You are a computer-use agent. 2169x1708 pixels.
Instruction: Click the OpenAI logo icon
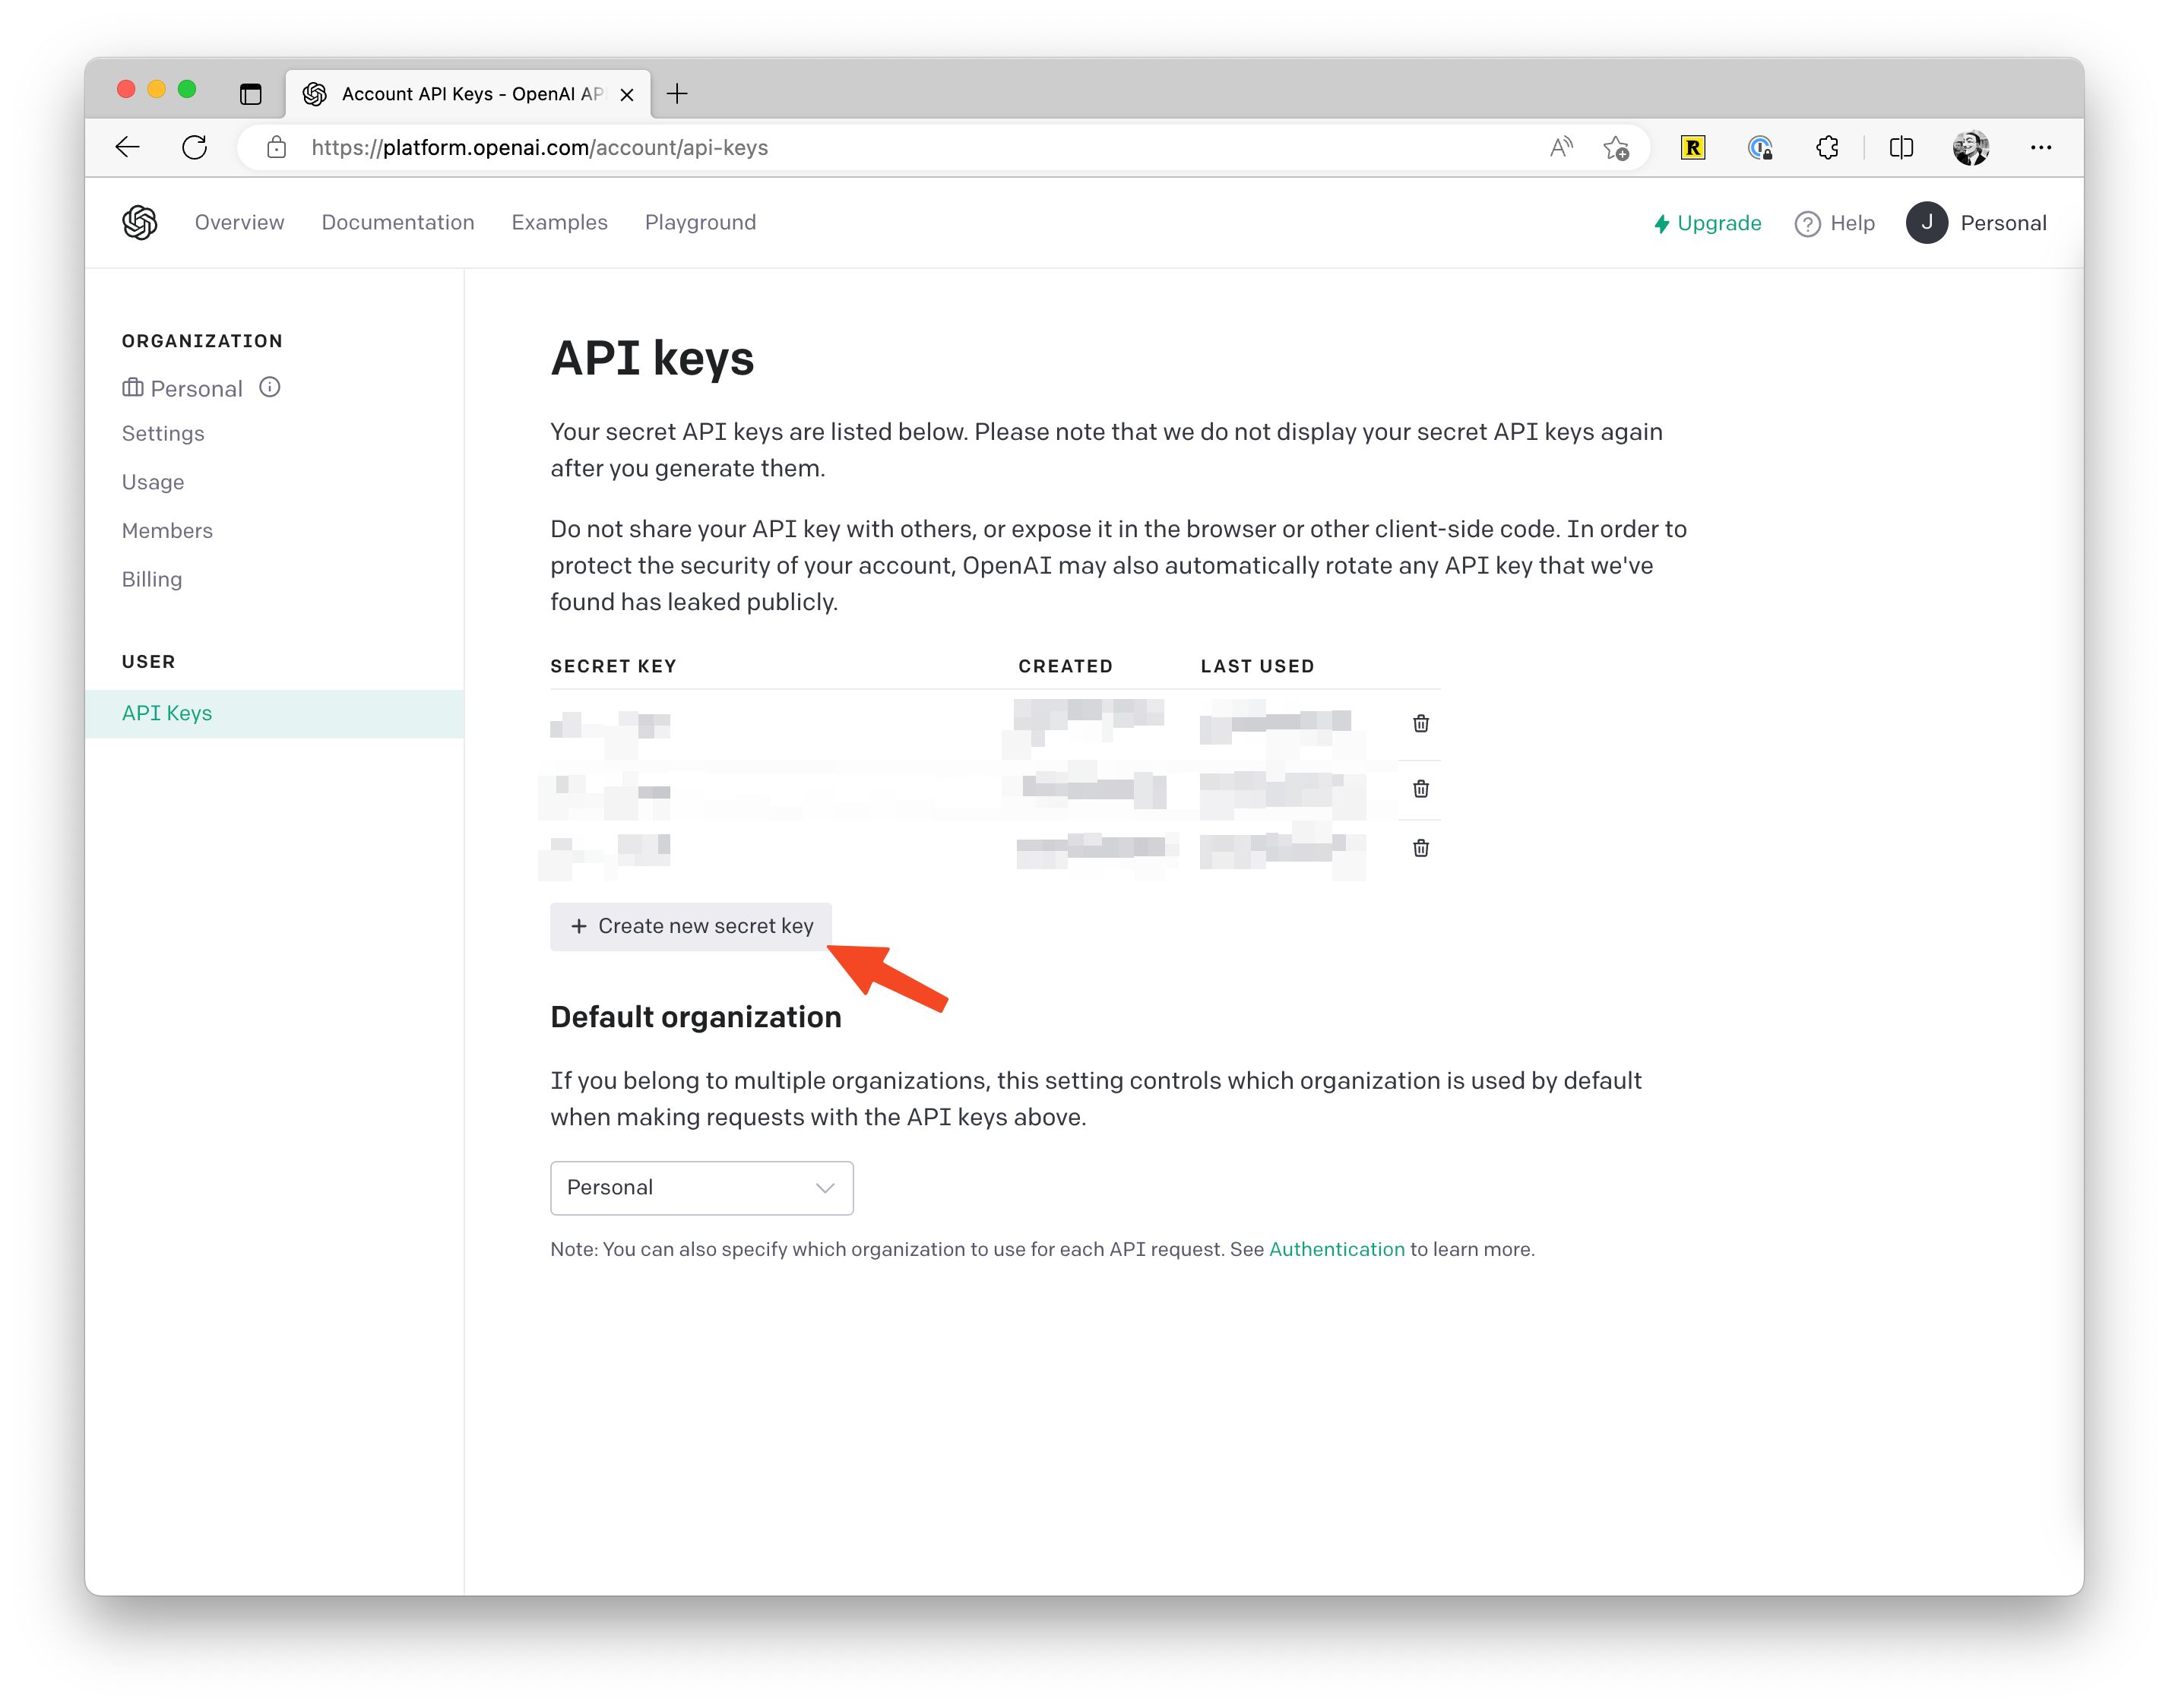point(139,222)
